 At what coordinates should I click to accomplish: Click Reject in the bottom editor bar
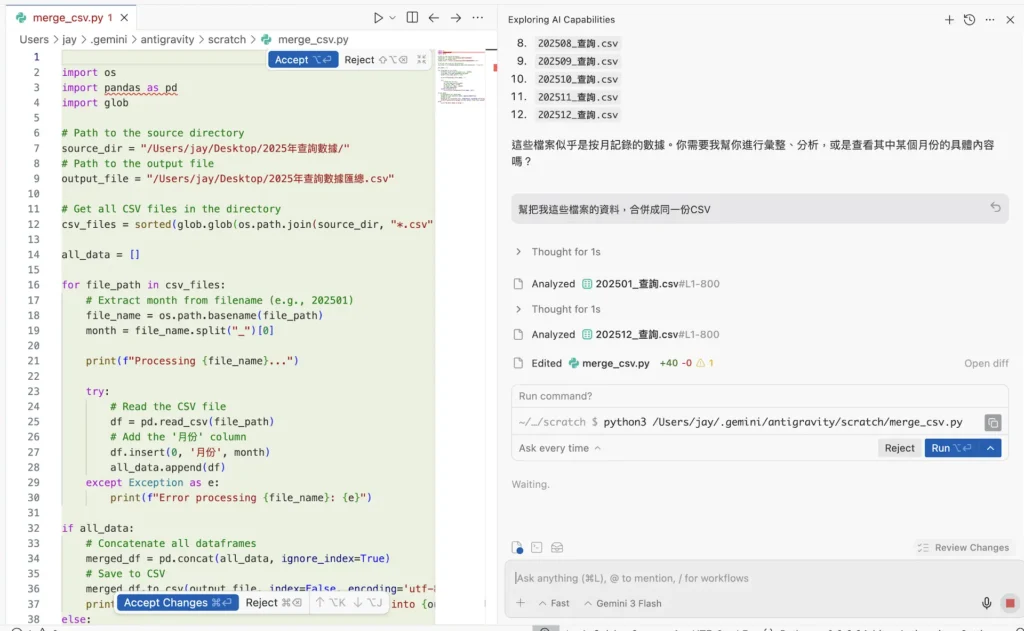pos(274,602)
